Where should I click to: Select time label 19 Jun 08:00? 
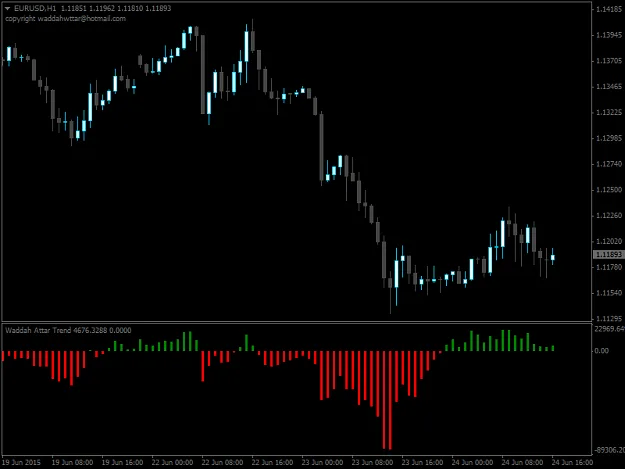[x=72, y=463]
